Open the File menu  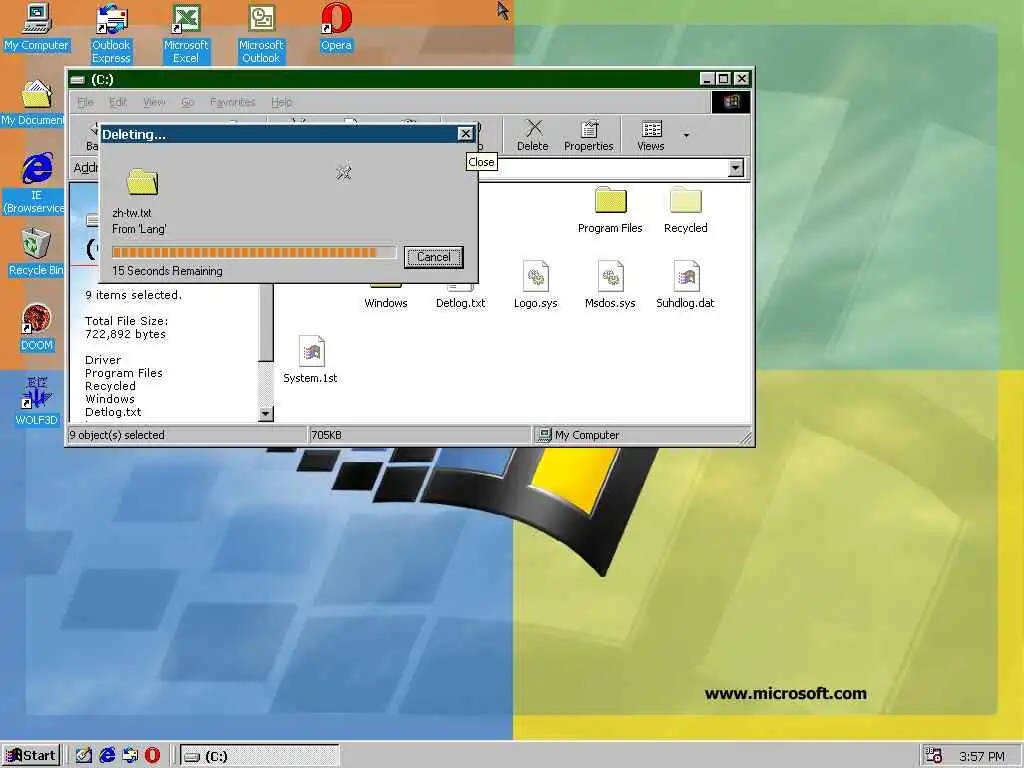click(x=85, y=102)
